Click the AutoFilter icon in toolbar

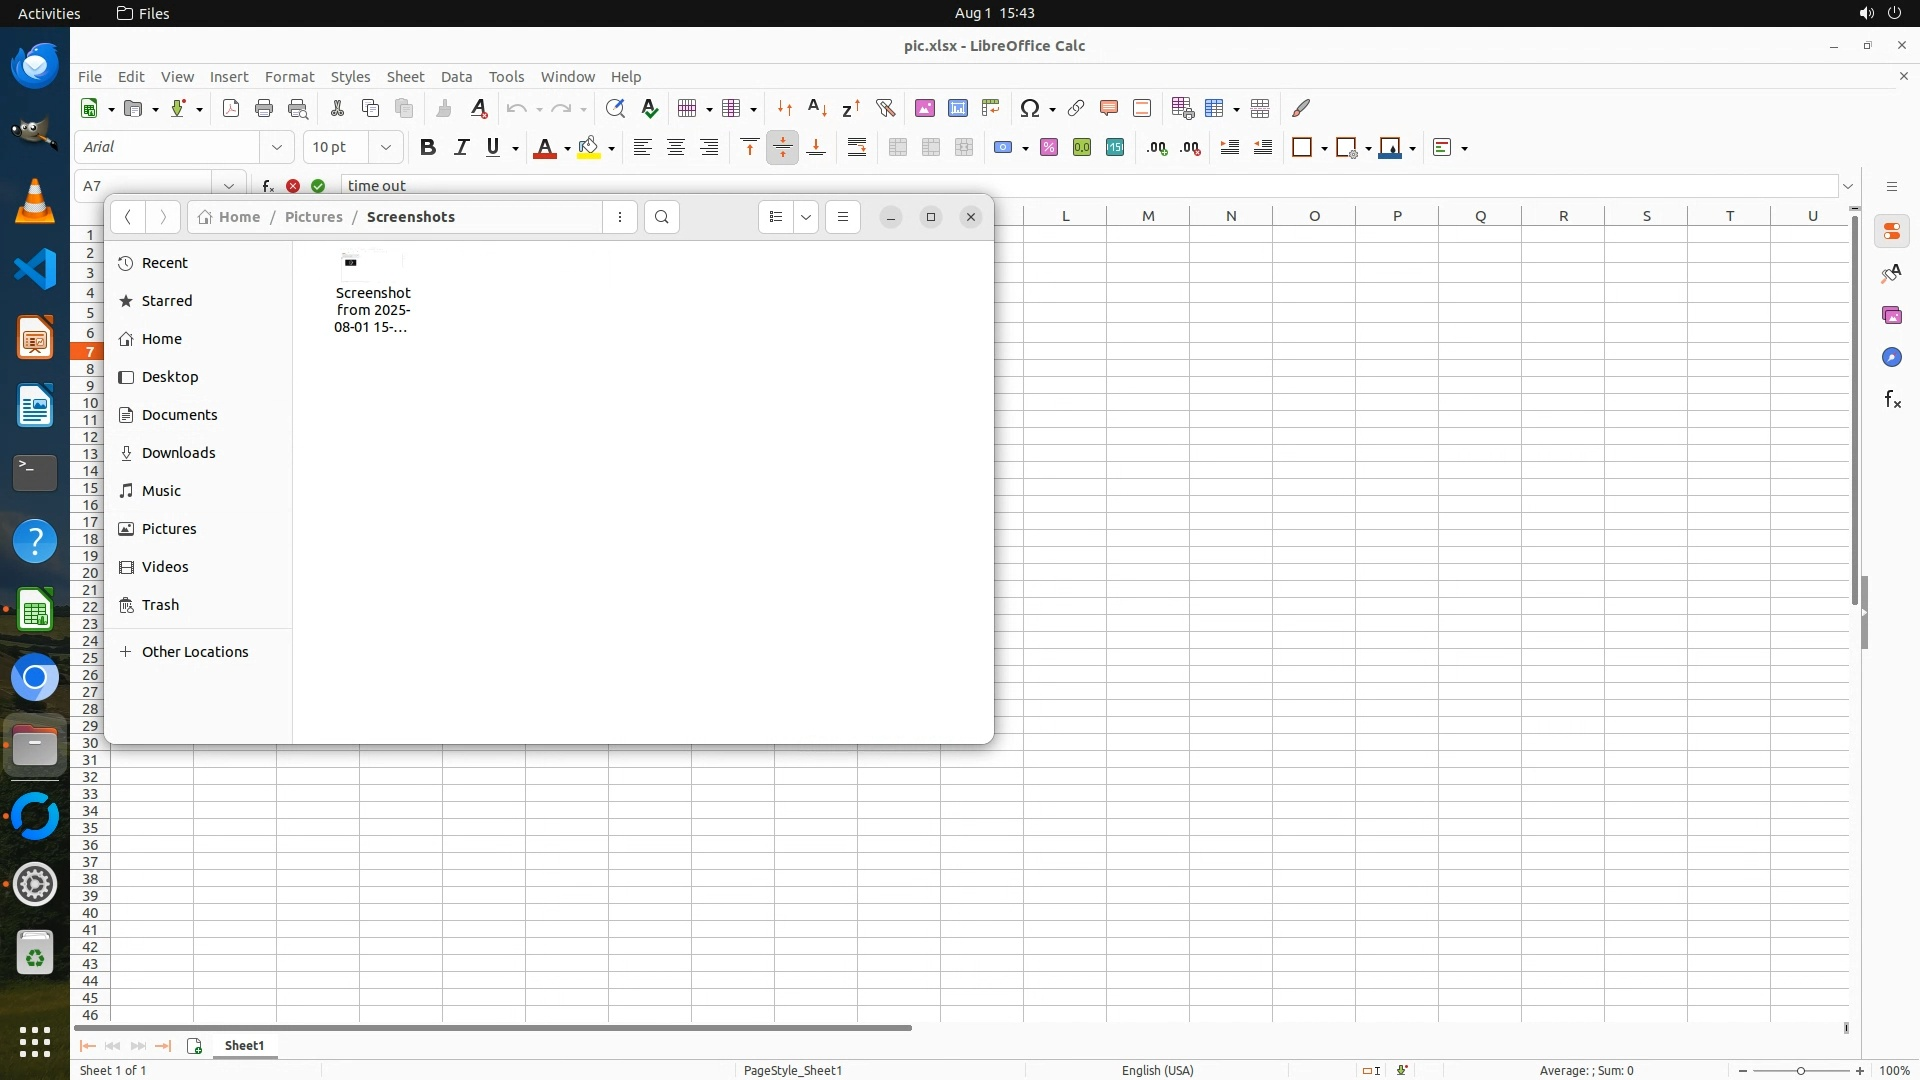(x=885, y=108)
